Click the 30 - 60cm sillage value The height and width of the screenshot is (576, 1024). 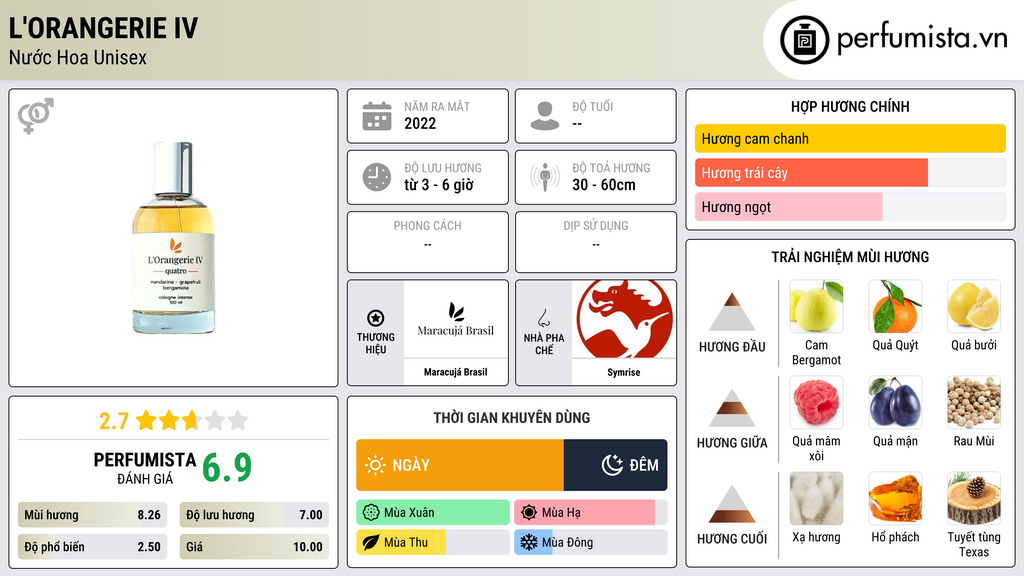[x=604, y=185]
